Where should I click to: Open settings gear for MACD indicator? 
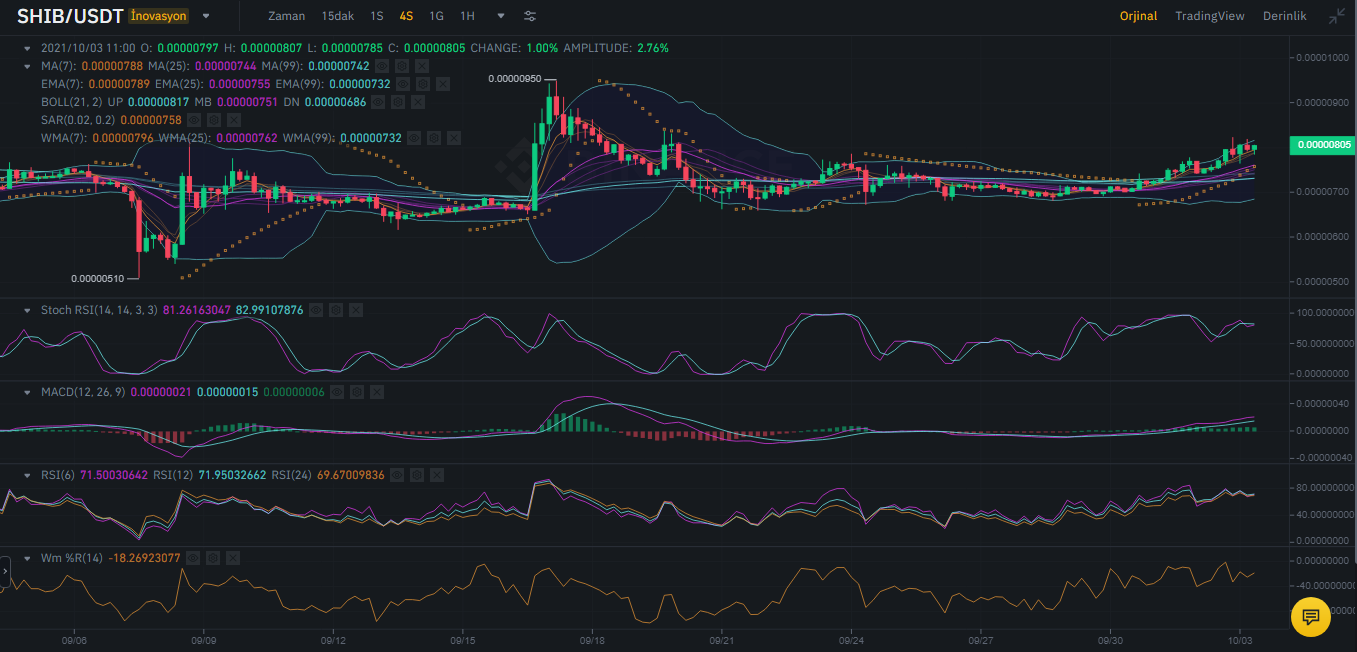[x=358, y=392]
